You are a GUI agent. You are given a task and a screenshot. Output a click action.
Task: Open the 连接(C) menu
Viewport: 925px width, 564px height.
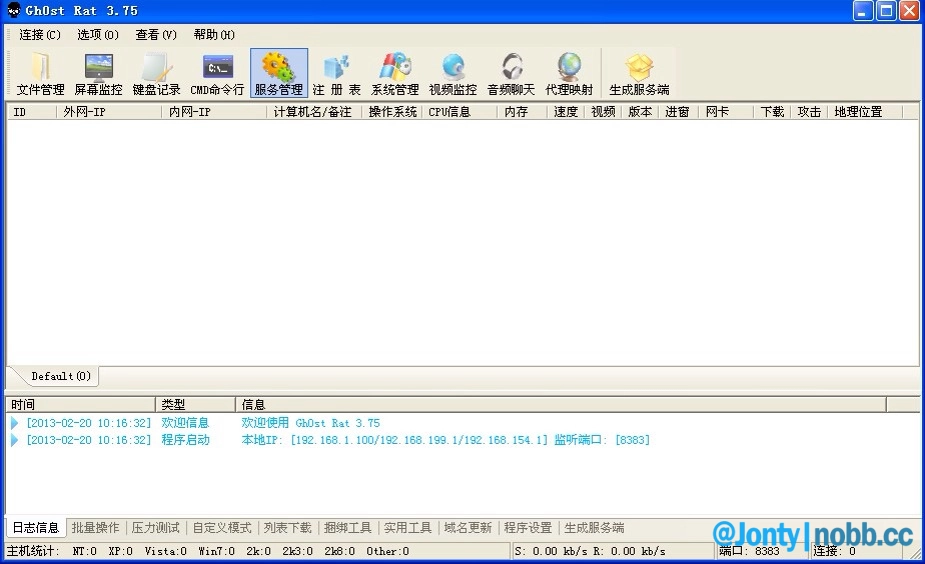[x=40, y=35]
